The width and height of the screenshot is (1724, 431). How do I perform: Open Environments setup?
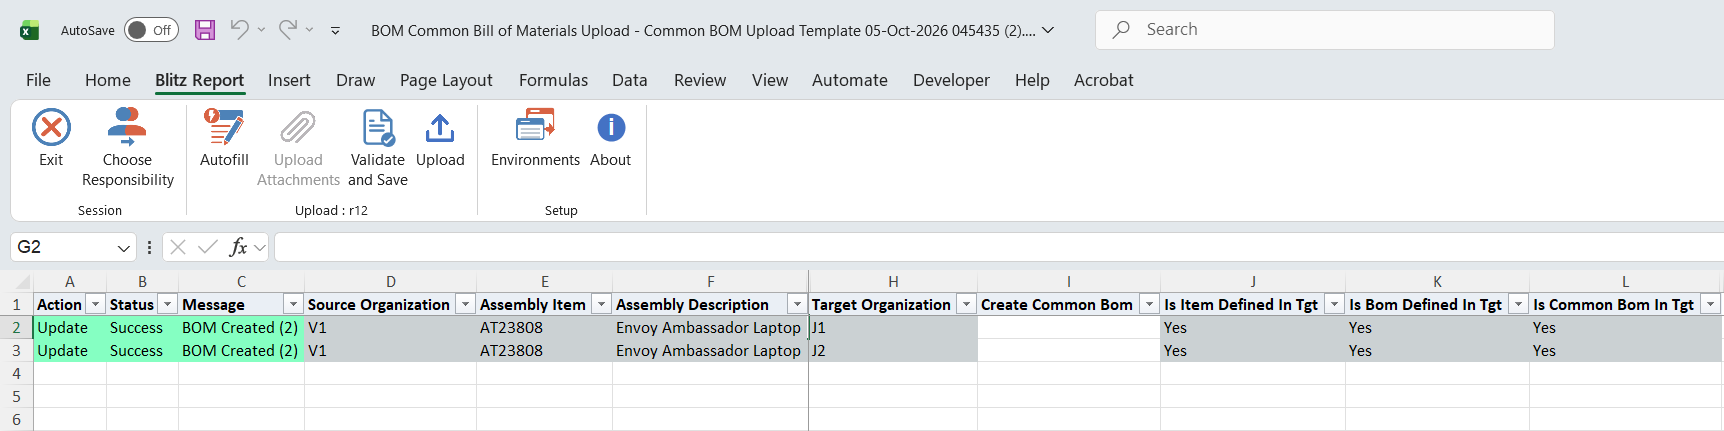pos(535,137)
